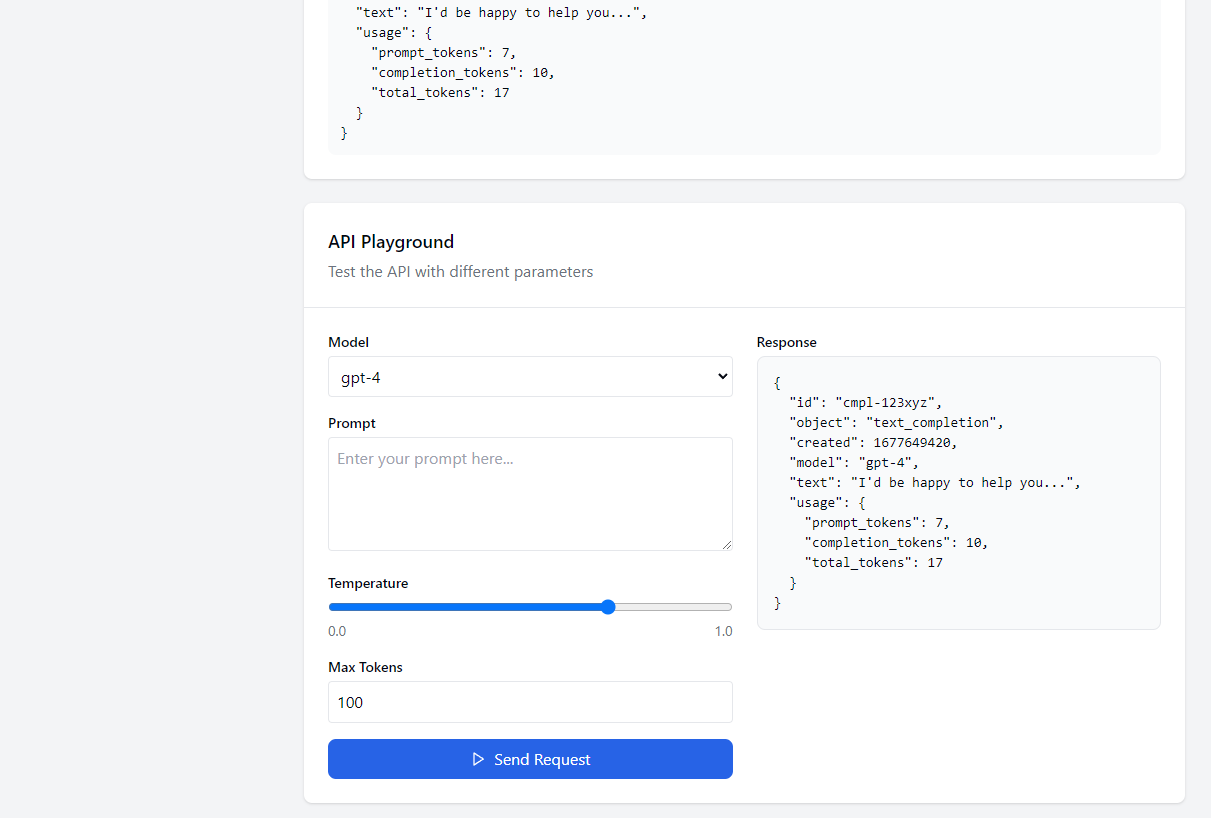This screenshot has width=1211, height=818.
Task: Click the Temperature label
Action: click(368, 583)
